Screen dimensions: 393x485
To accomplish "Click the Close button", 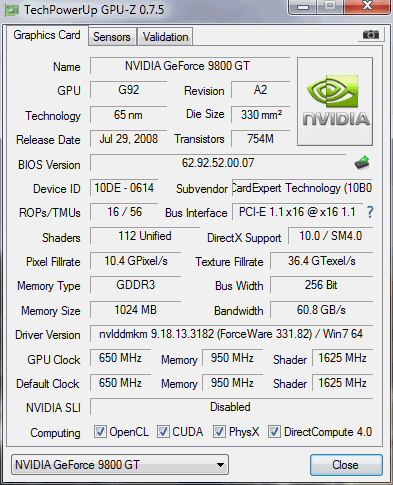I will point(346,465).
